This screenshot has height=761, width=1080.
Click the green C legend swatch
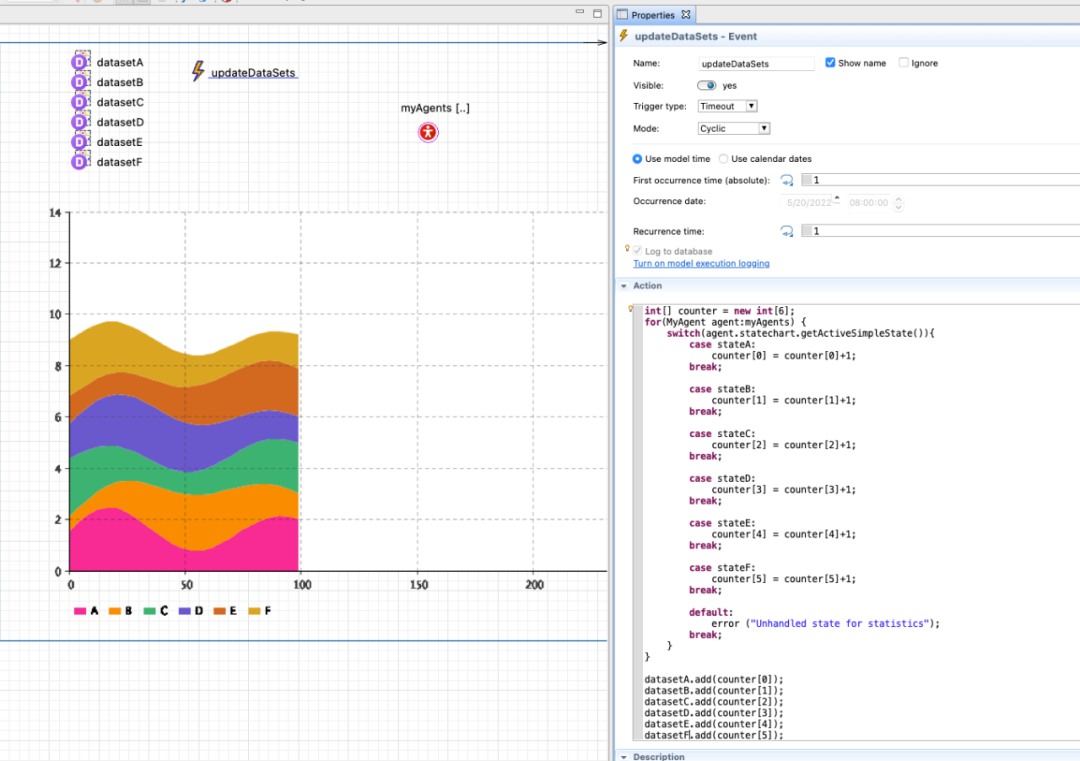click(x=149, y=611)
